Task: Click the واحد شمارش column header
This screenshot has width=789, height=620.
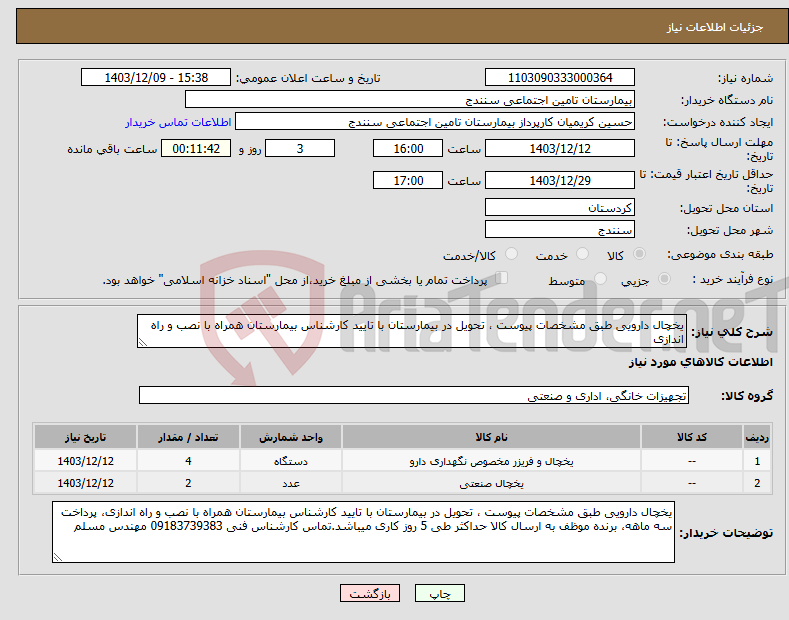Action: 291,437
